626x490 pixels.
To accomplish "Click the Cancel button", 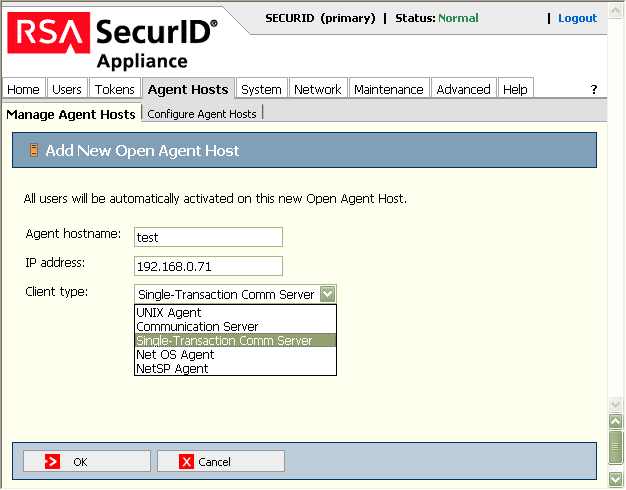I will pos(221,461).
